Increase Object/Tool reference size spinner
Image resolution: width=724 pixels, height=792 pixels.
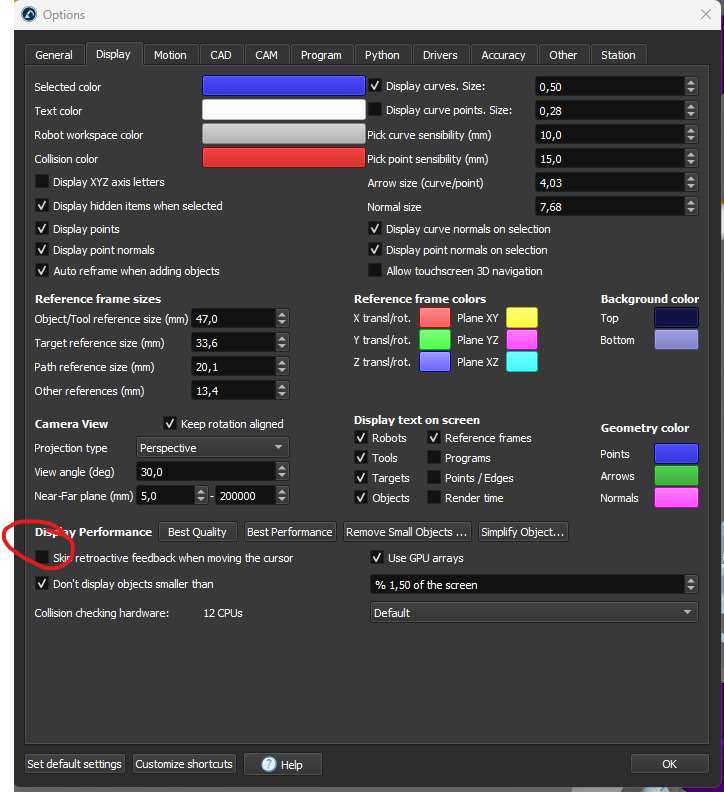click(282, 314)
